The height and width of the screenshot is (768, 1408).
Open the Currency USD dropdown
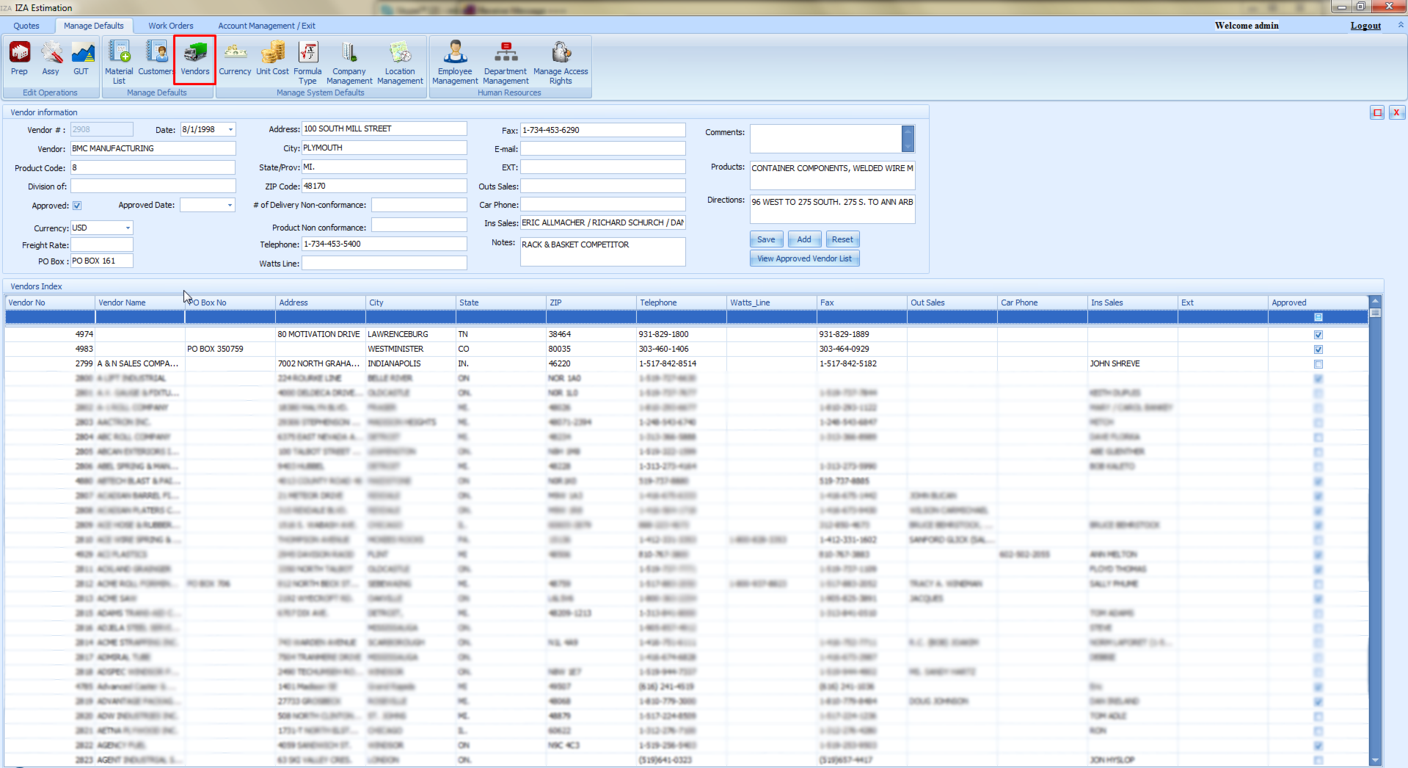pyautogui.click(x=128, y=229)
